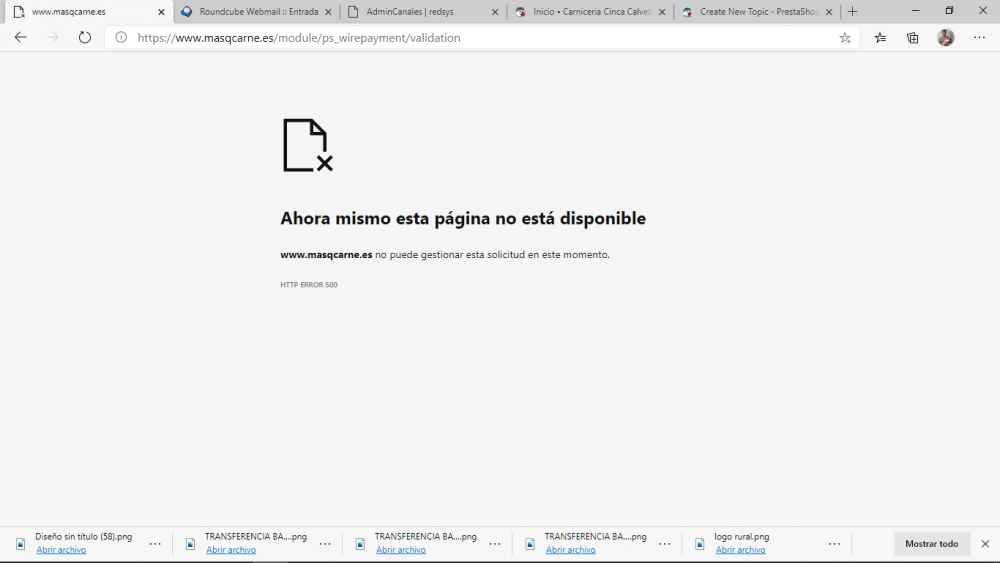This screenshot has height=563, width=1000.
Task: Close the Create New Topic PrestaShop tab
Action: tap(829, 11)
